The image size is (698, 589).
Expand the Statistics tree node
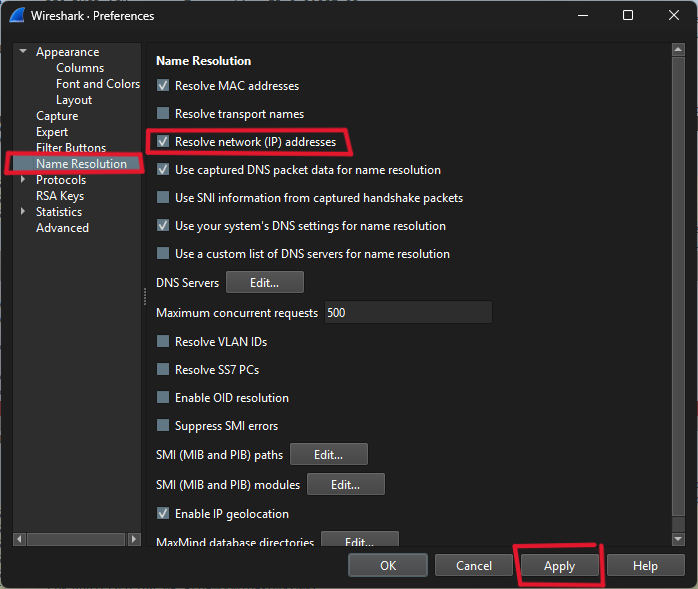(x=22, y=212)
